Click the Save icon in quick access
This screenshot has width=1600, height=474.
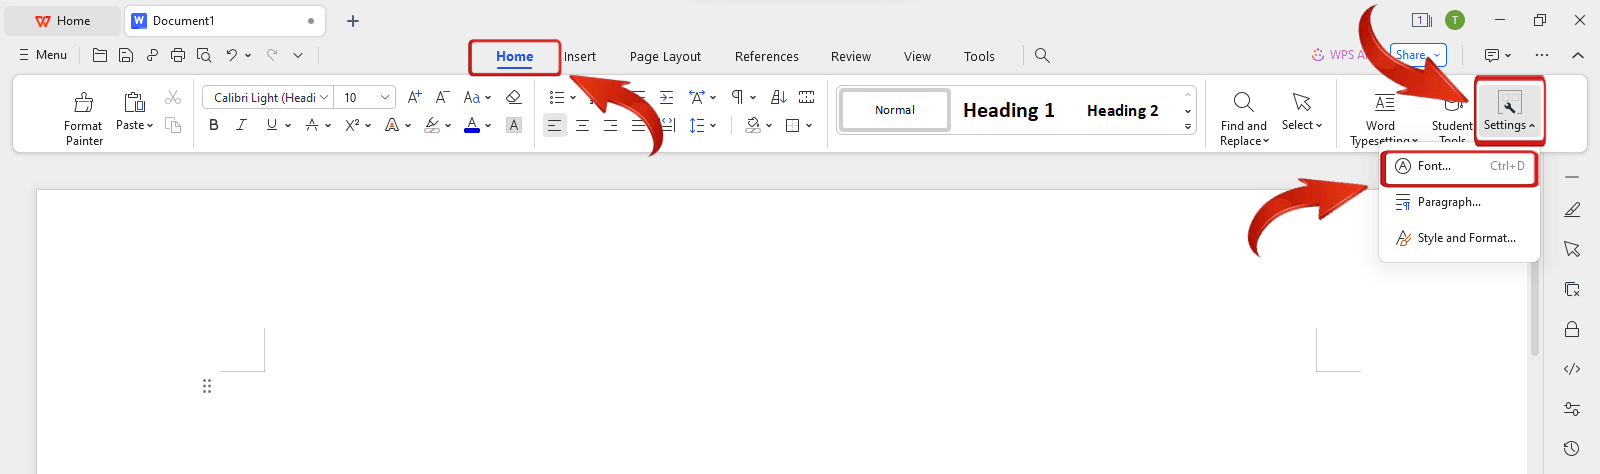tap(126, 55)
